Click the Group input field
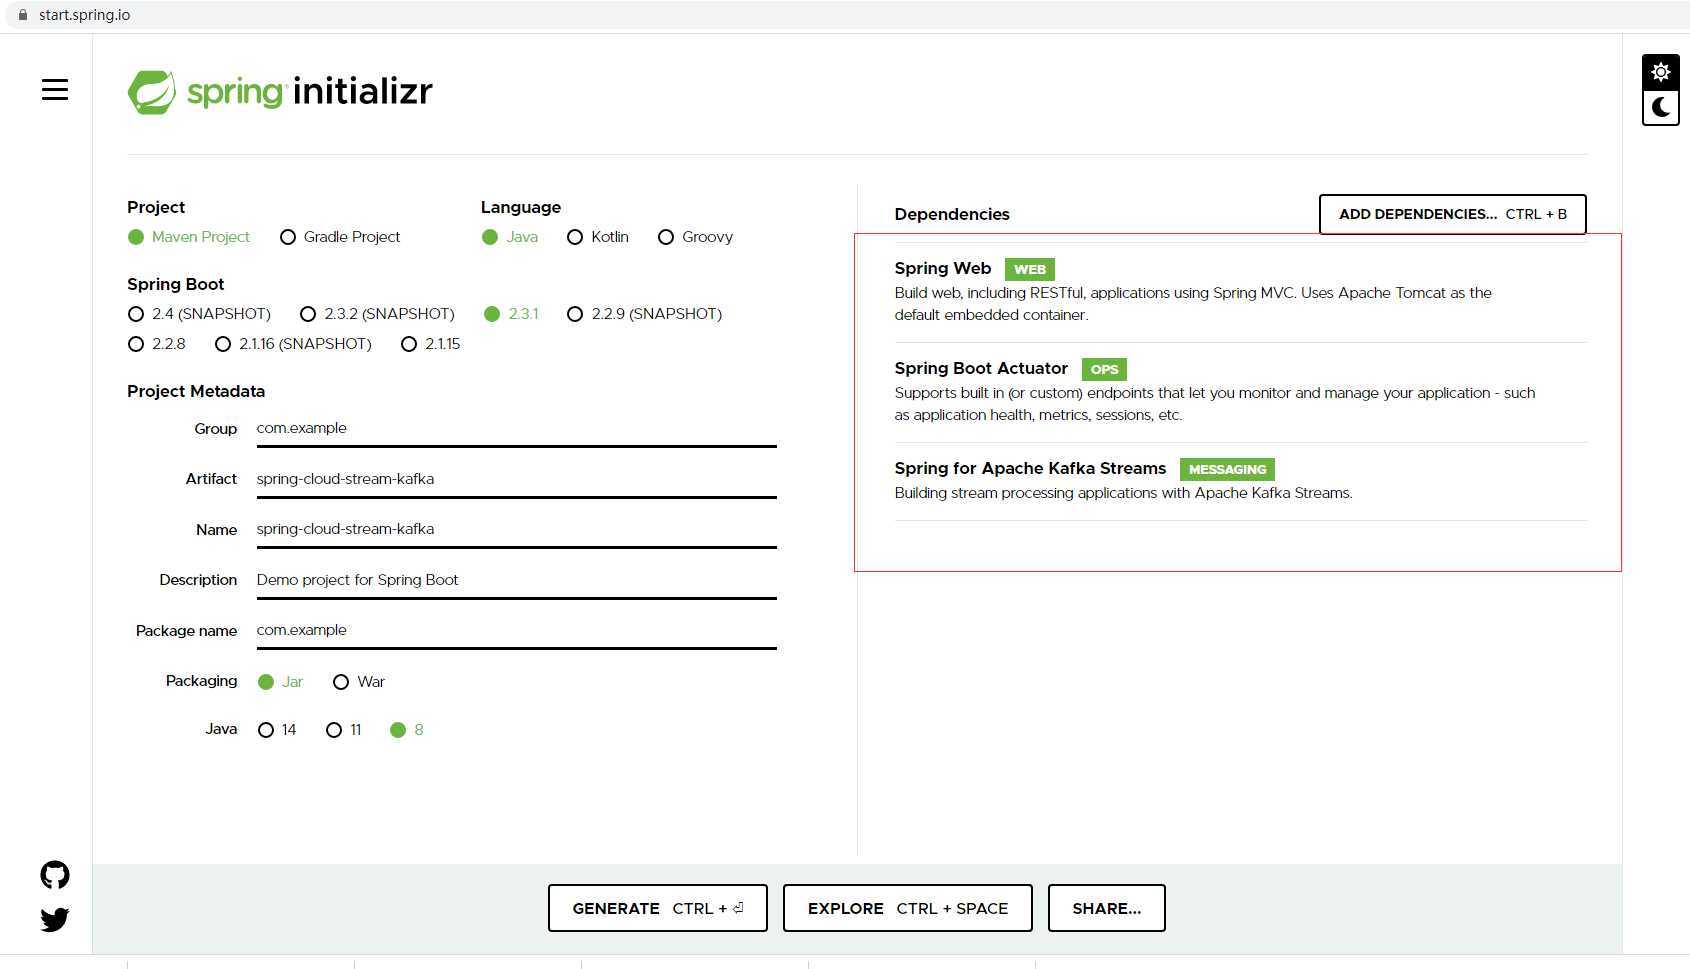This screenshot has height=969, width=1690. coord(516,429)
